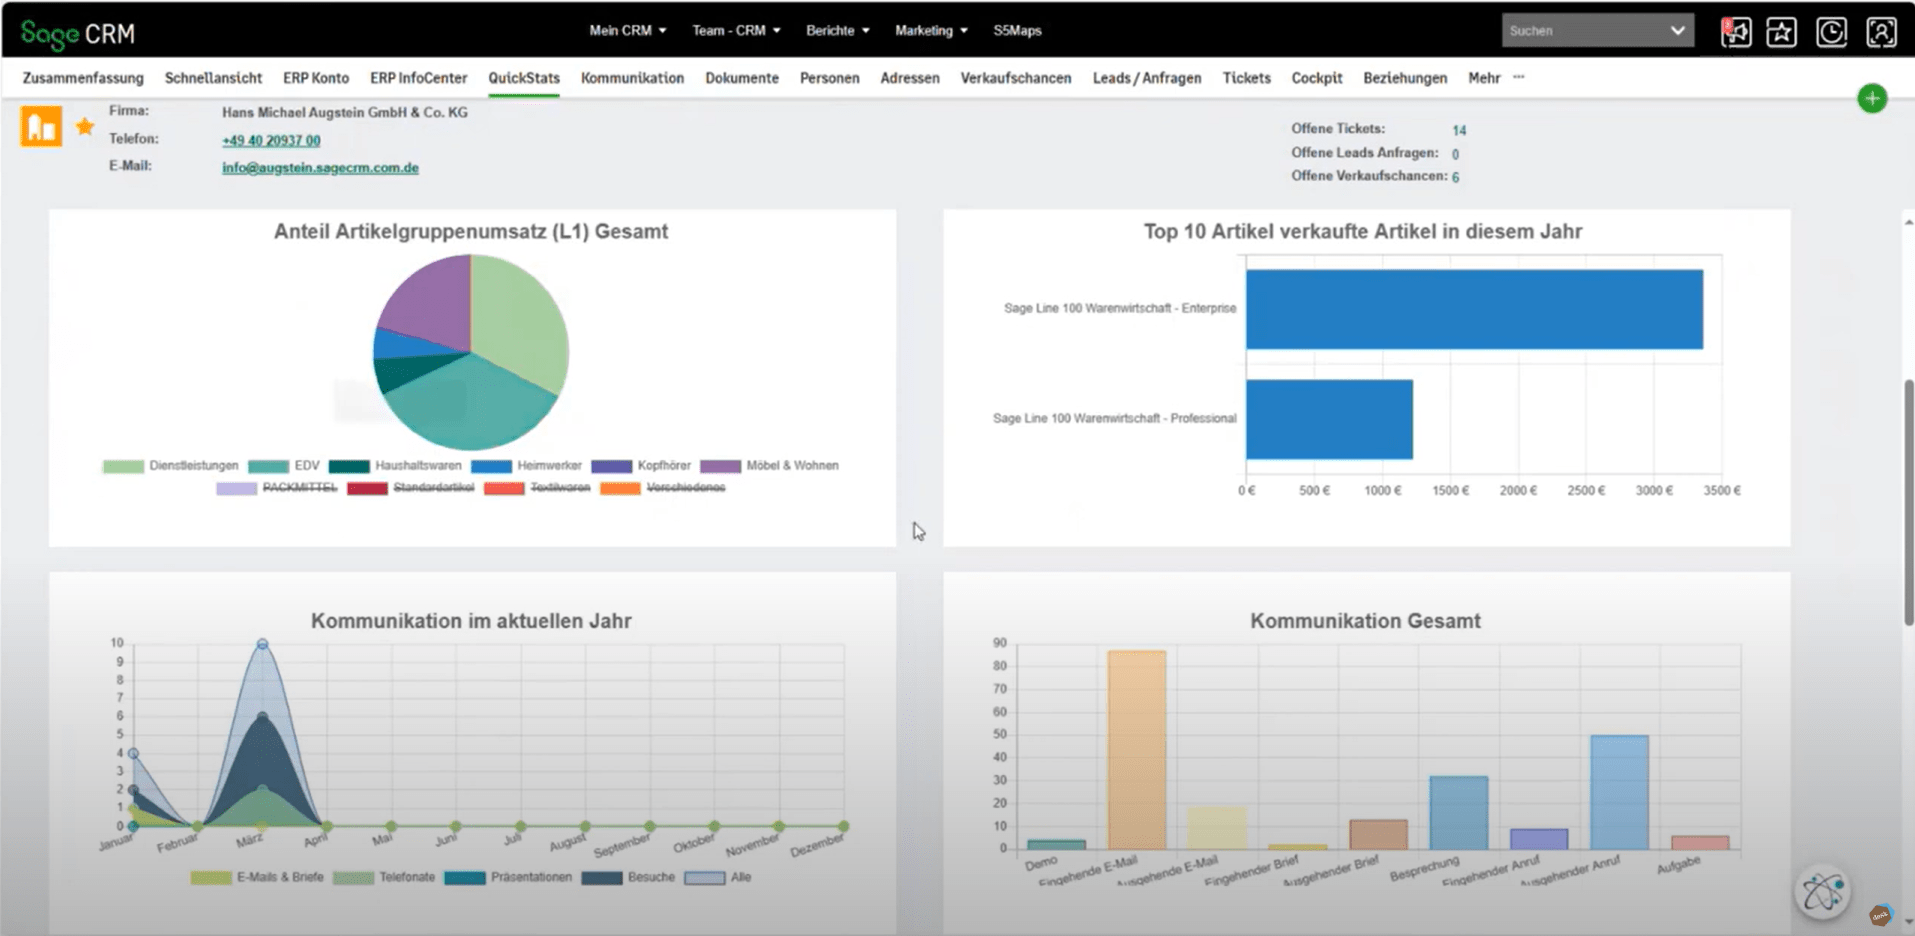Open the Cockpit tab
The height and width of the screenshot is (936, 1915).
(x=1316, y=78)
